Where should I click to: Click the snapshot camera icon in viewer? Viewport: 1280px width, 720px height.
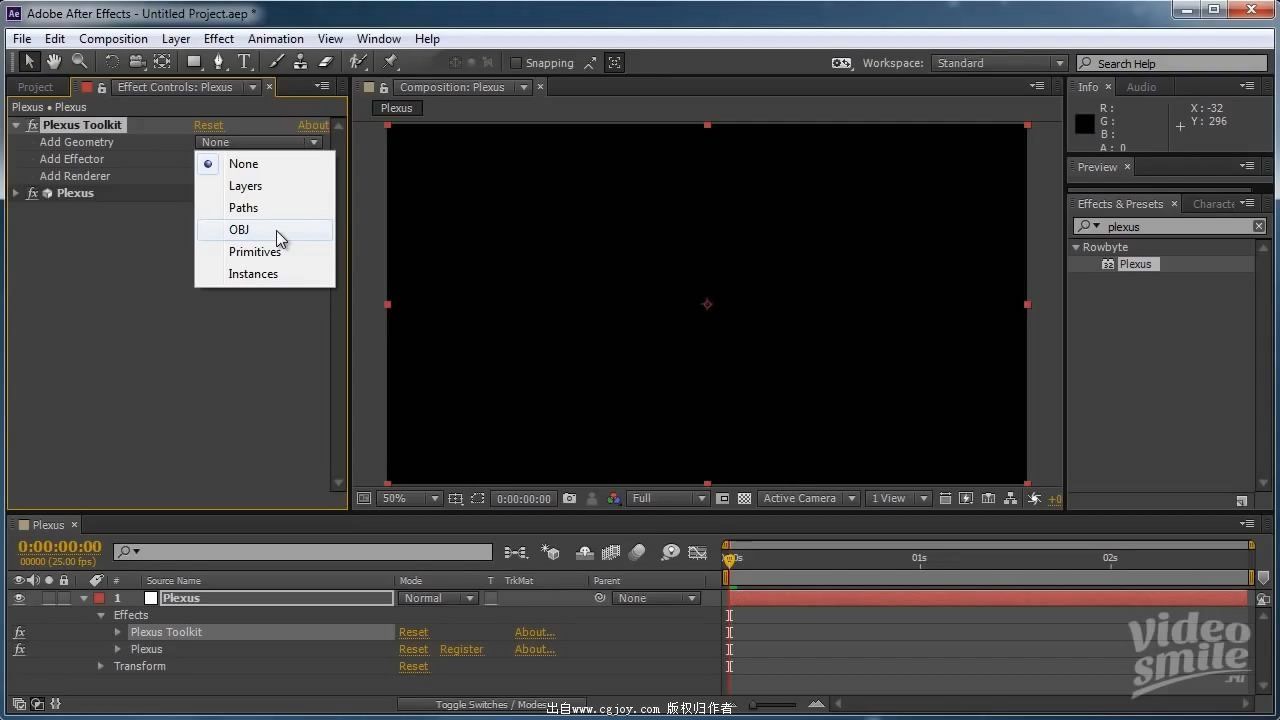(569, 498)
